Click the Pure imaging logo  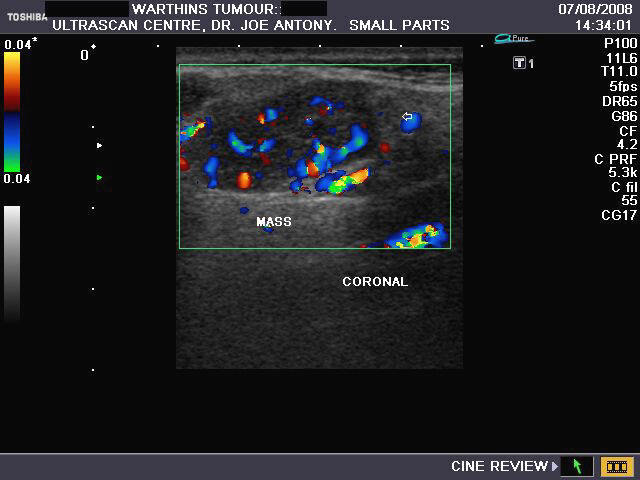[514, 39]
